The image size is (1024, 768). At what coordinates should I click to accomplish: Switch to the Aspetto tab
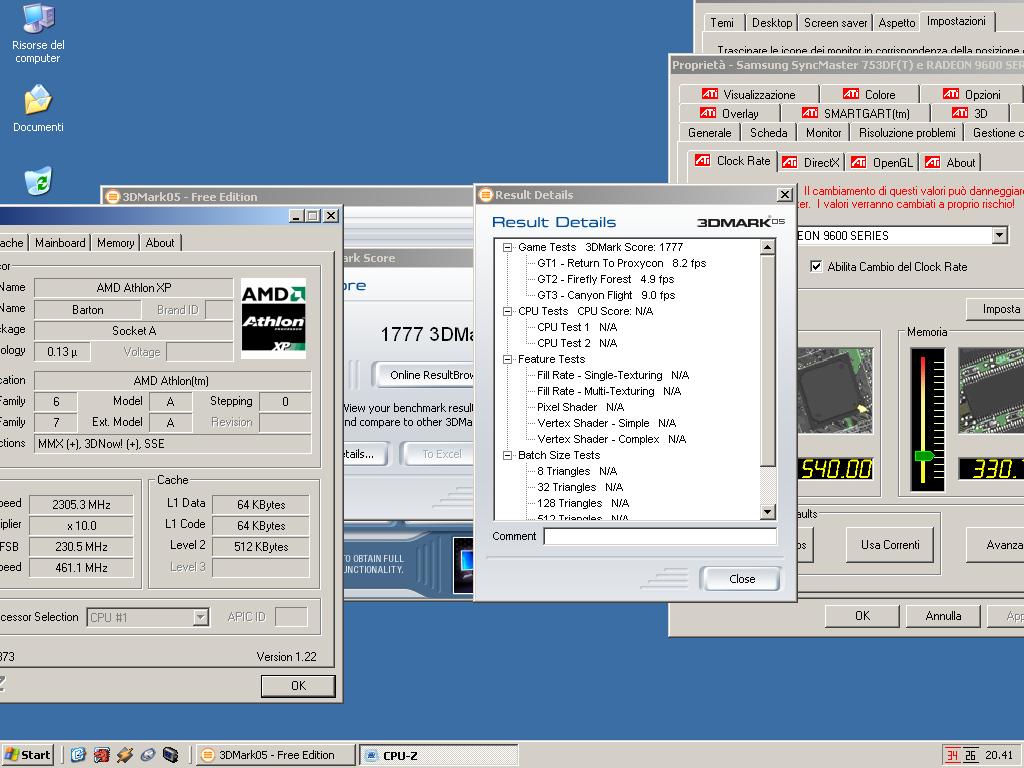[x=897, y=23]
